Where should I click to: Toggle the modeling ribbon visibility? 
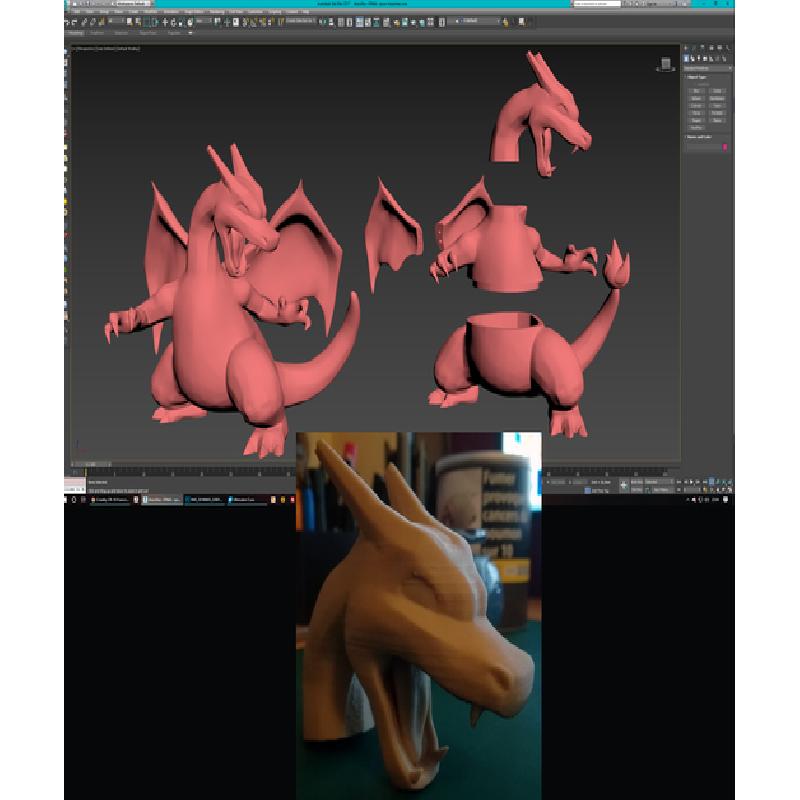(359, 22)
